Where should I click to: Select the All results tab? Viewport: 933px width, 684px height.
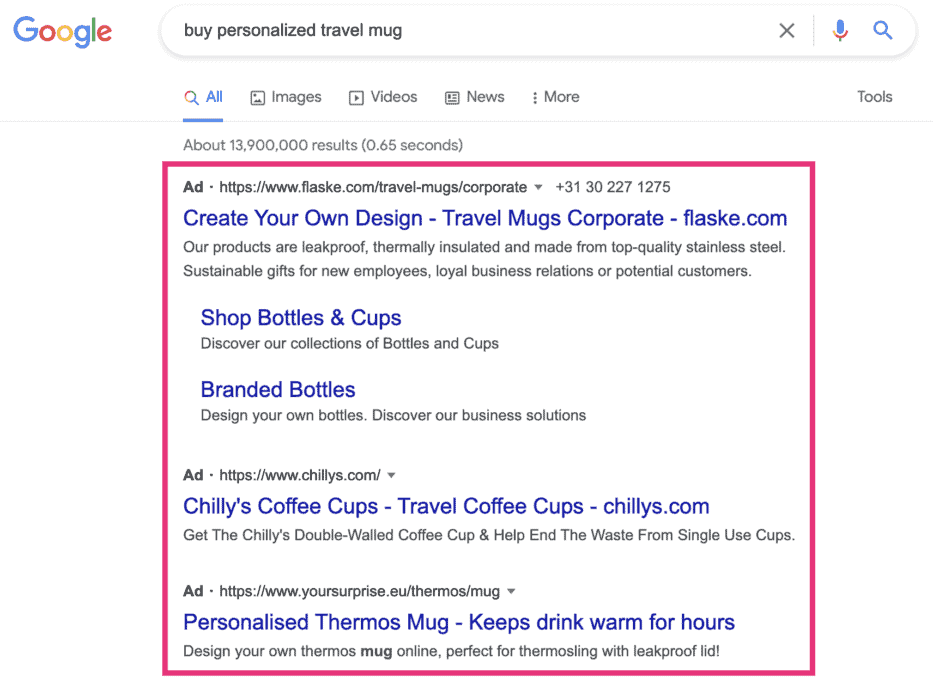pos(203,97)
